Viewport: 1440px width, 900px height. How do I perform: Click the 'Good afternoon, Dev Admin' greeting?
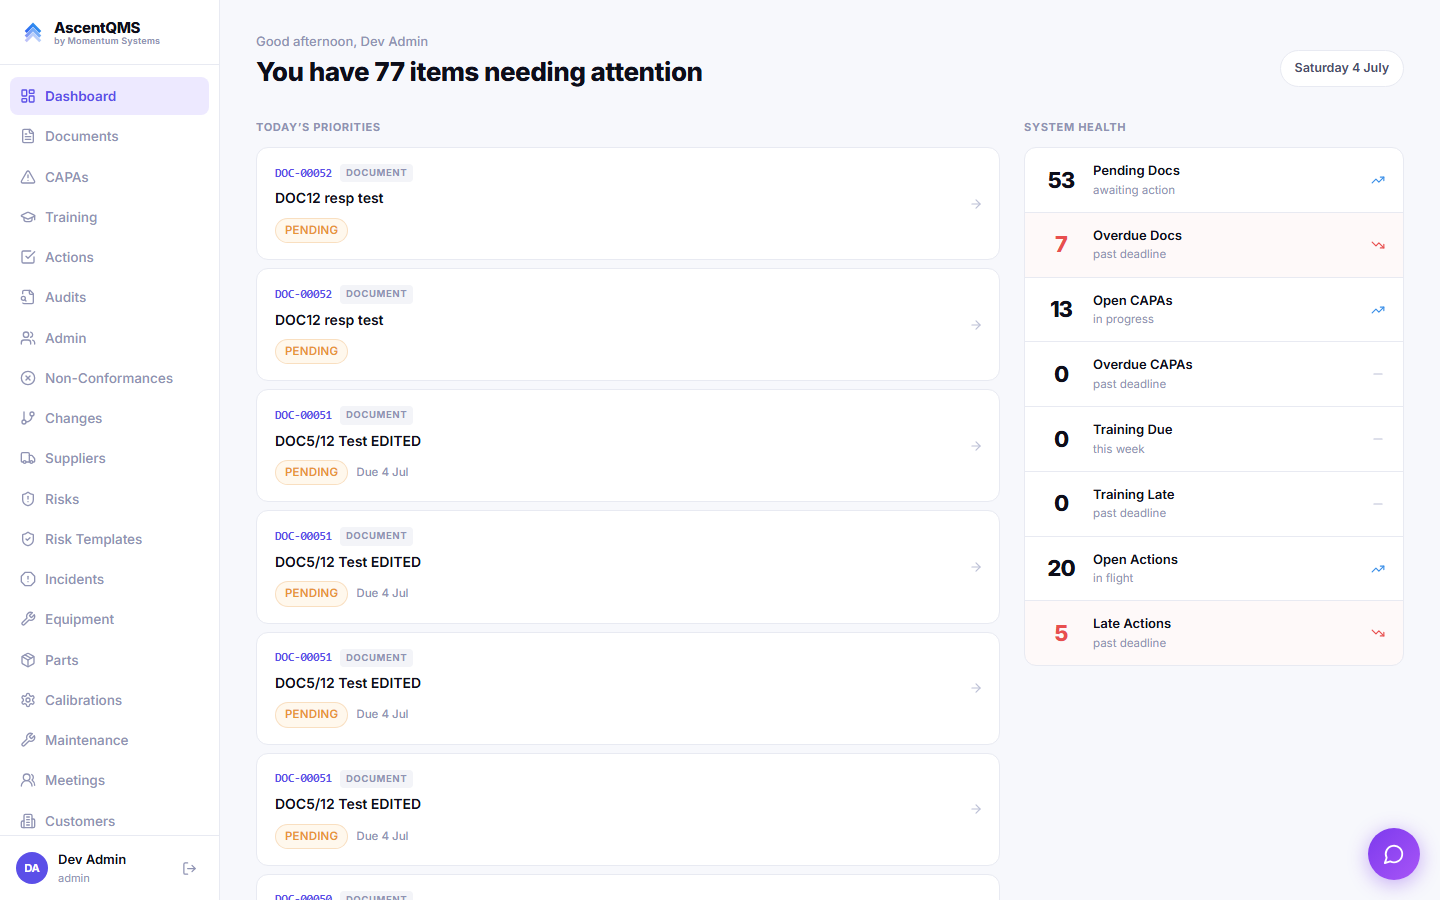pyautogui.click(x=342, y=41)
